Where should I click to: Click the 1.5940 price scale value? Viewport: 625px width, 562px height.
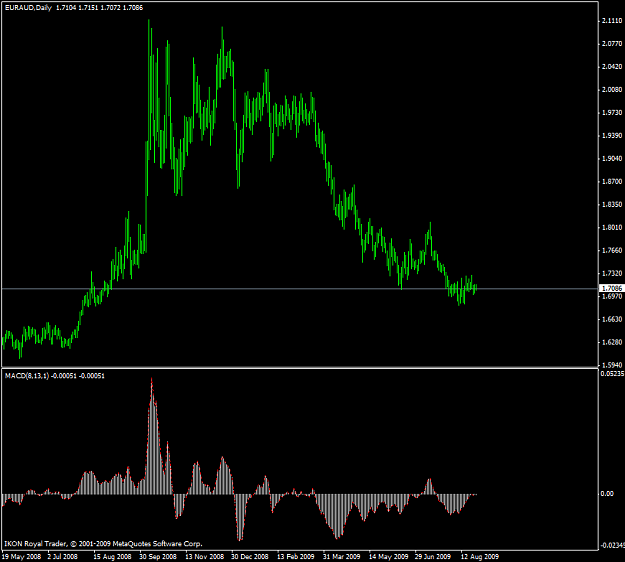click(x=612, y=365)
